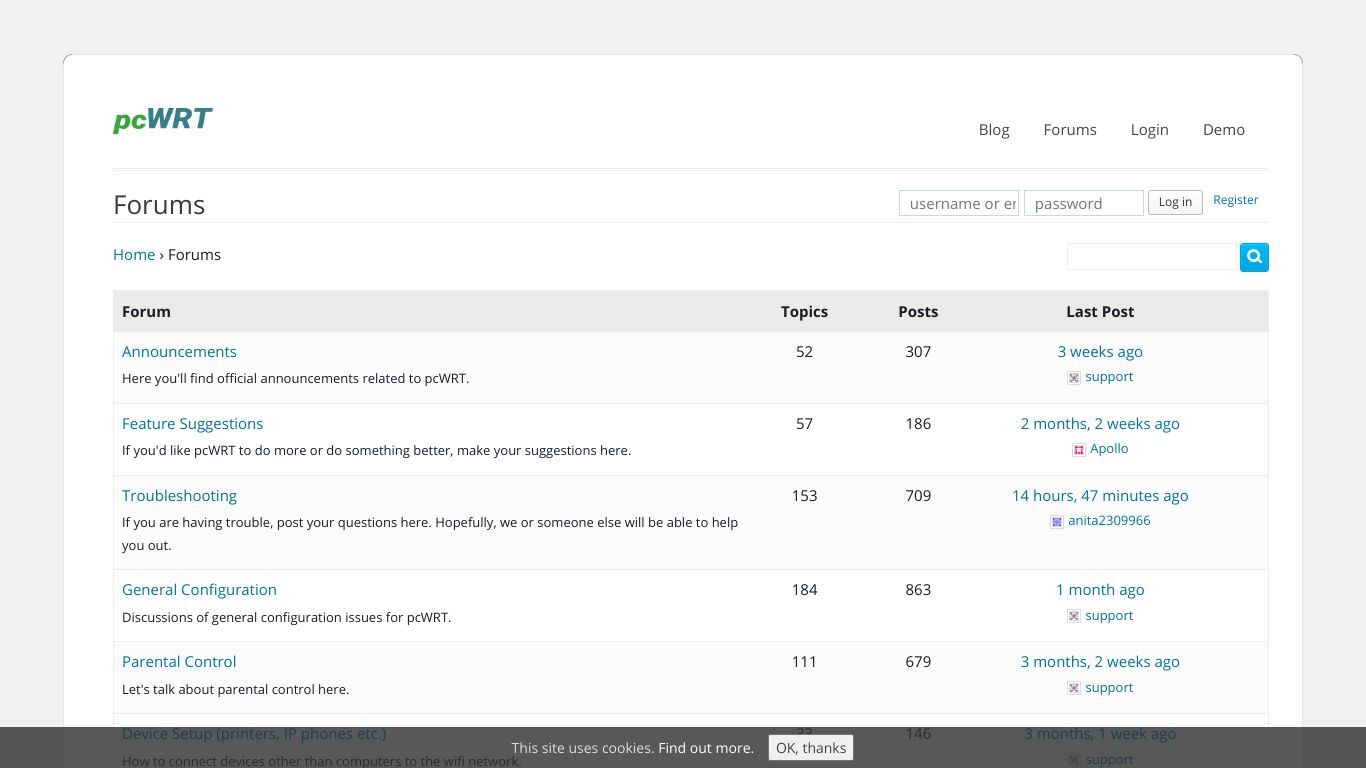
Task: Open '3 months, 1 week ago' last post
Action: tap(1100, 734)
